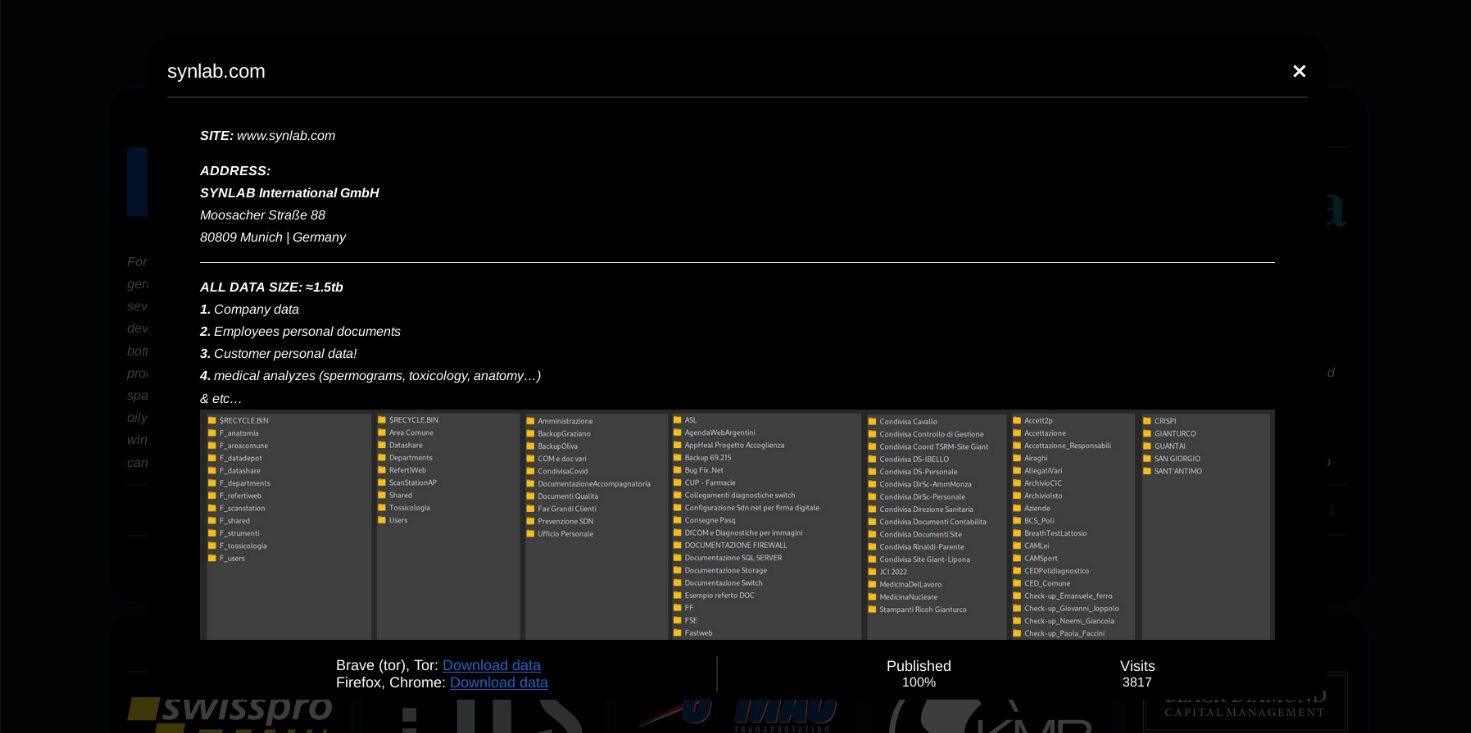
Task: Click the CUP - Farmacie folder icon
Action: (x=677, y=483)
